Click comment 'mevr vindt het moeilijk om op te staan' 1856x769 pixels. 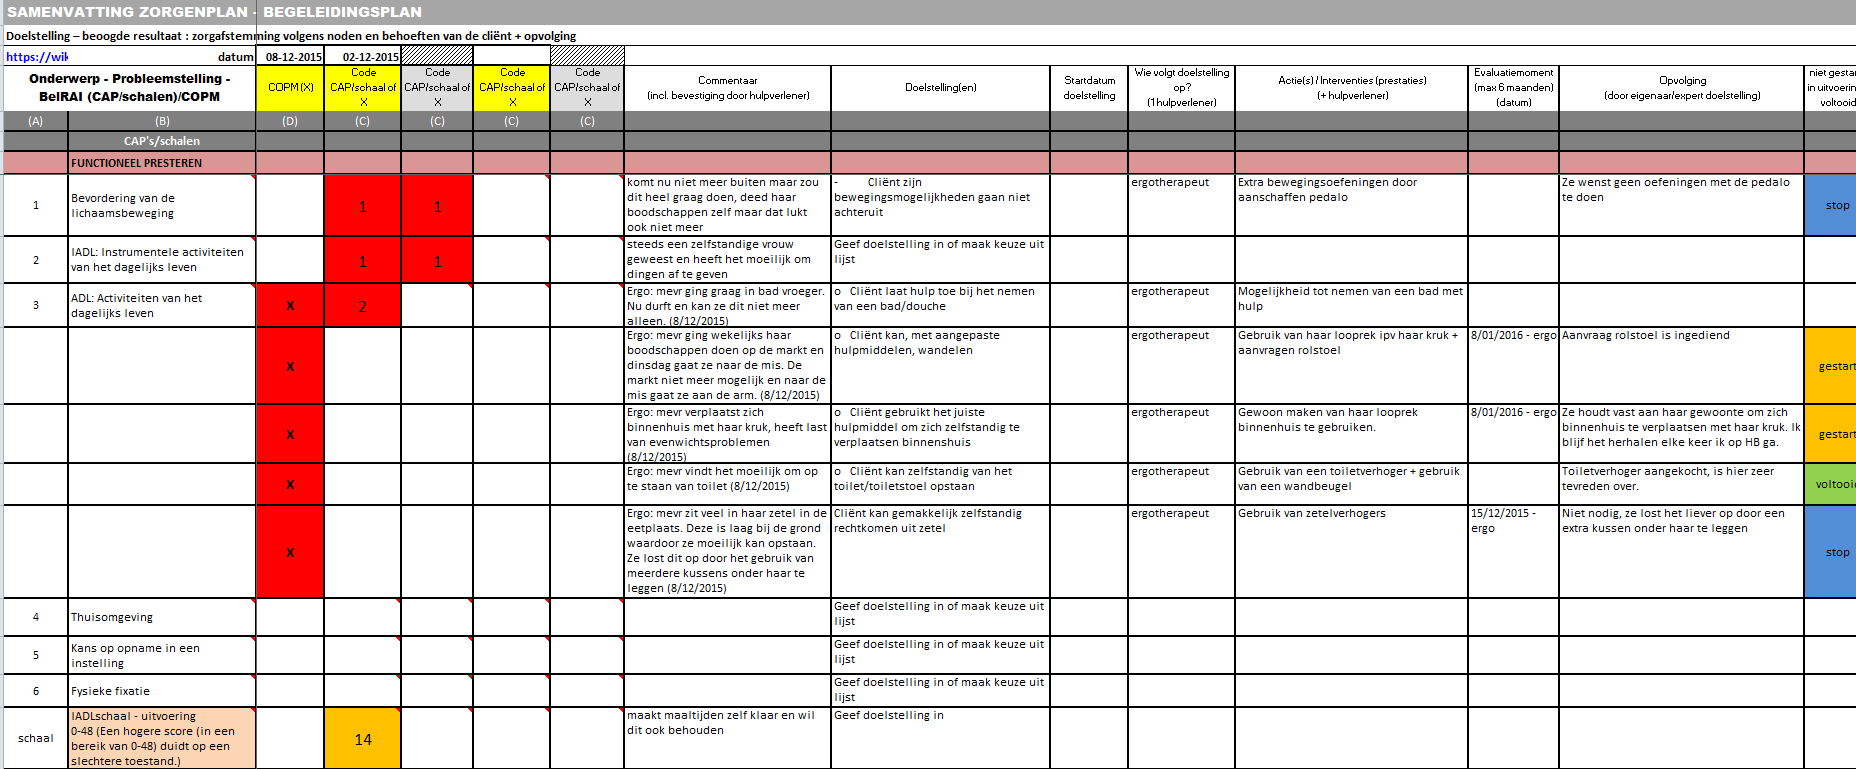[727, 484]
